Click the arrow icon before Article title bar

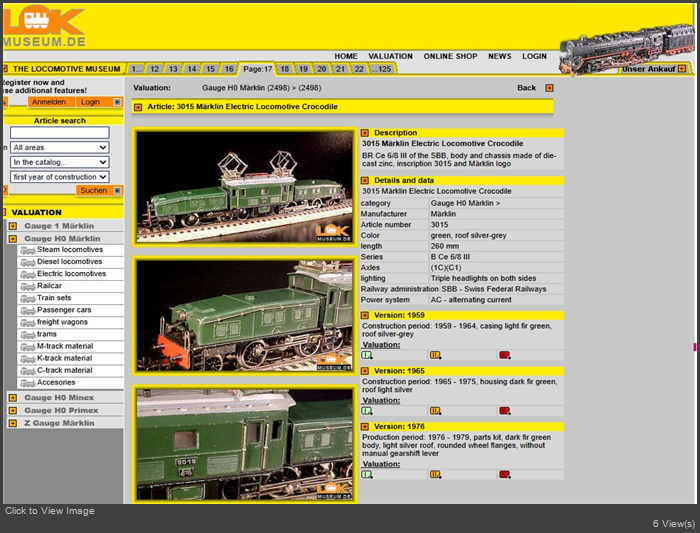click(x=138, y=107)
